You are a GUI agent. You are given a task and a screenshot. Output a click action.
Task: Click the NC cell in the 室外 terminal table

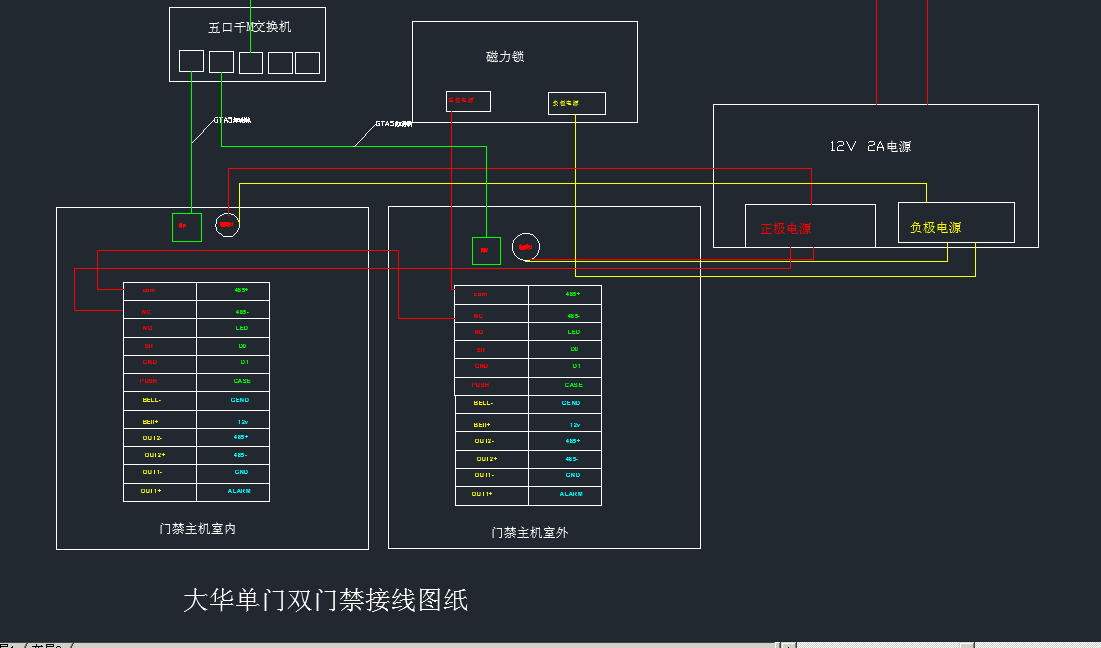pos(492,314)
